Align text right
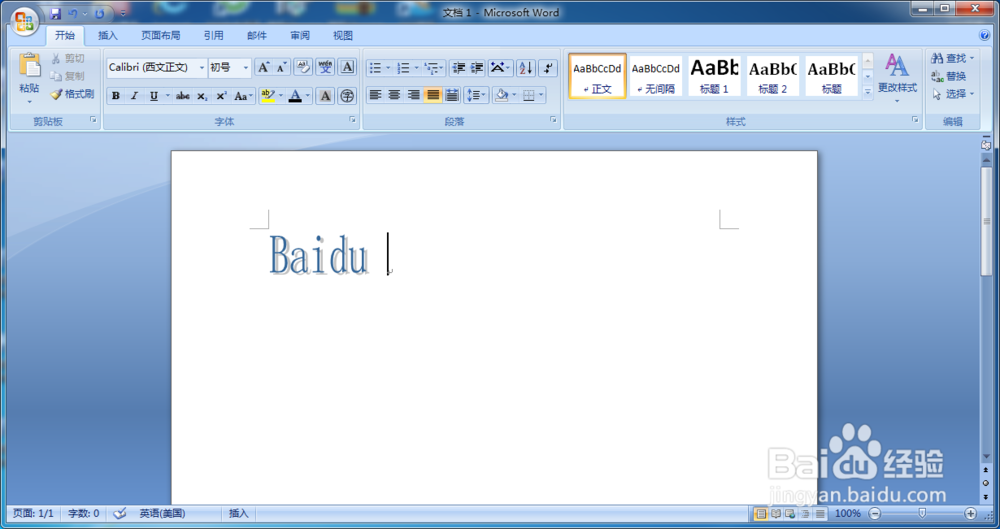The width and height of the screenshot is (1000, 529). (x=413, y=96)
